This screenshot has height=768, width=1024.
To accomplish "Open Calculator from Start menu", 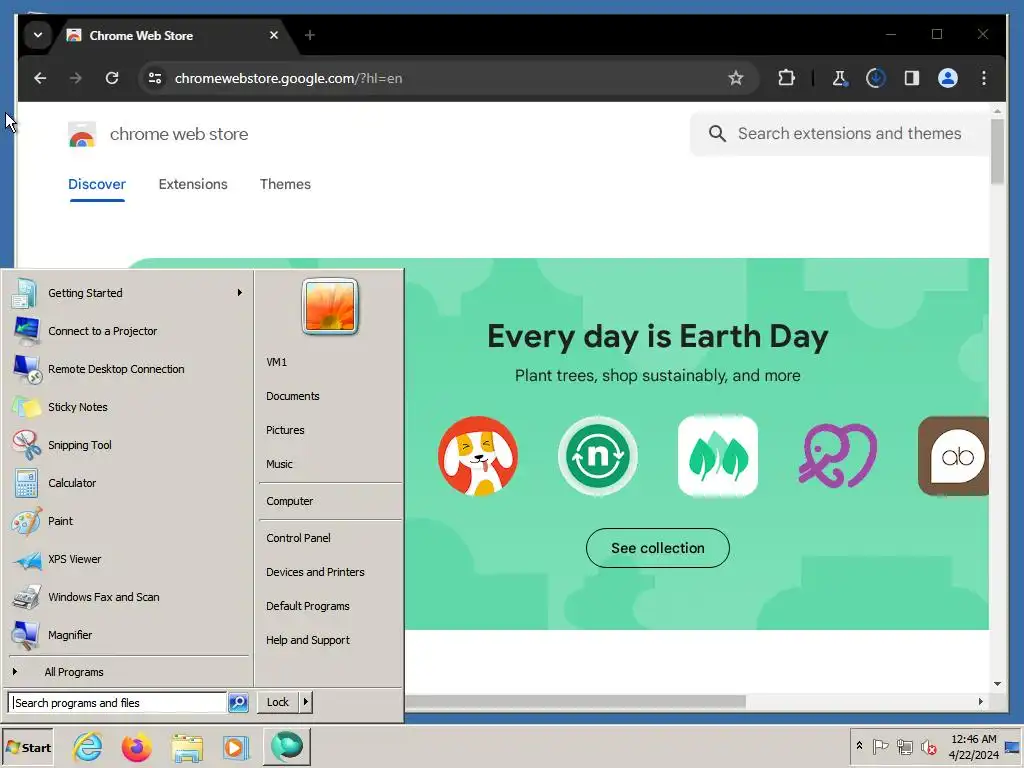I will point(127,483).
